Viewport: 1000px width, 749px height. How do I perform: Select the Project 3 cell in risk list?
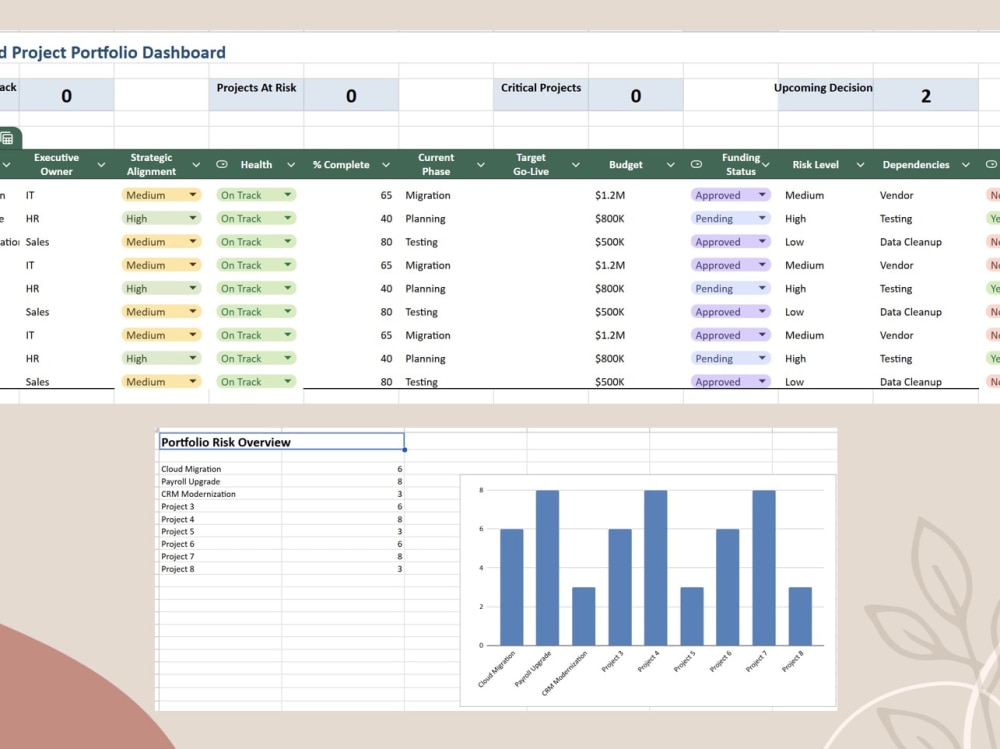tap(220, 507)
